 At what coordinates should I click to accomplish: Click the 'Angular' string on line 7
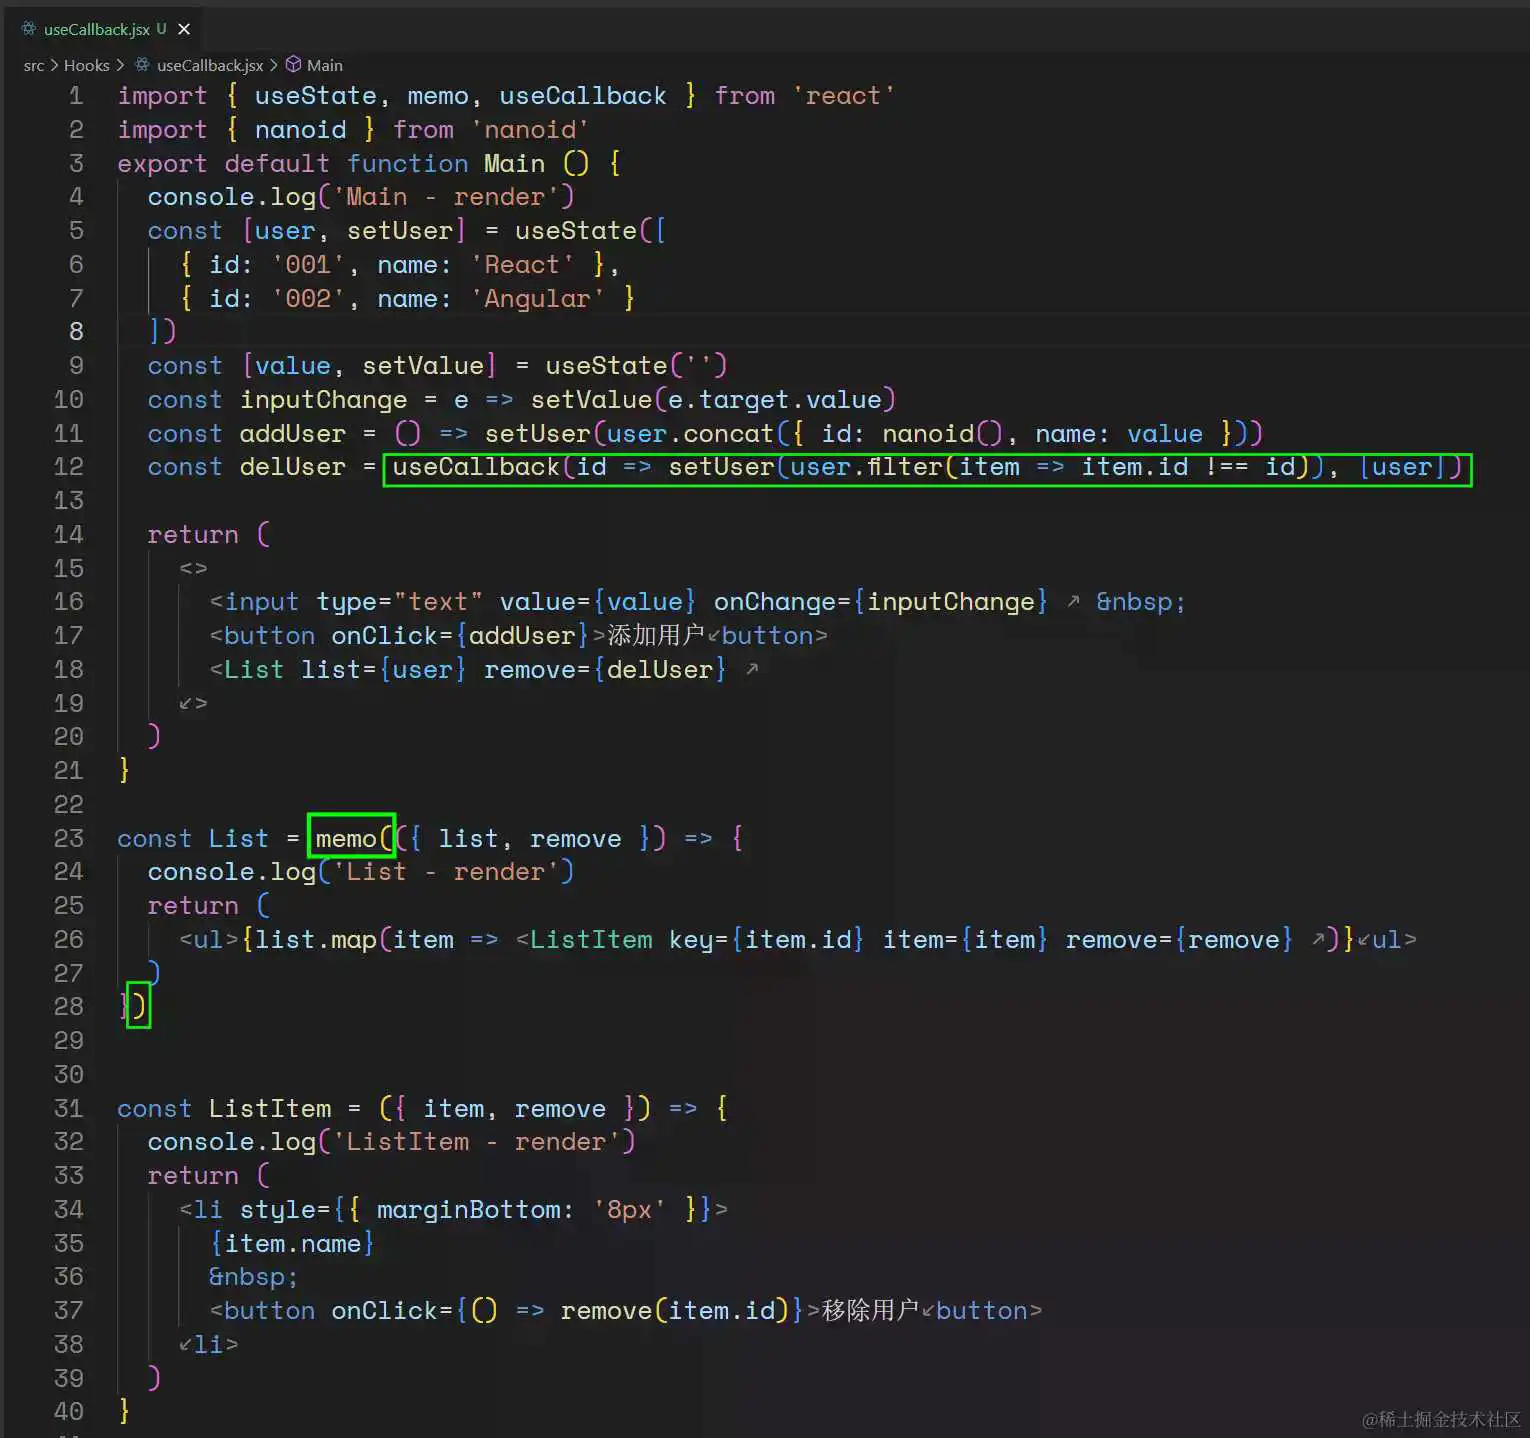pyautogui.click(x=537, y=299)
